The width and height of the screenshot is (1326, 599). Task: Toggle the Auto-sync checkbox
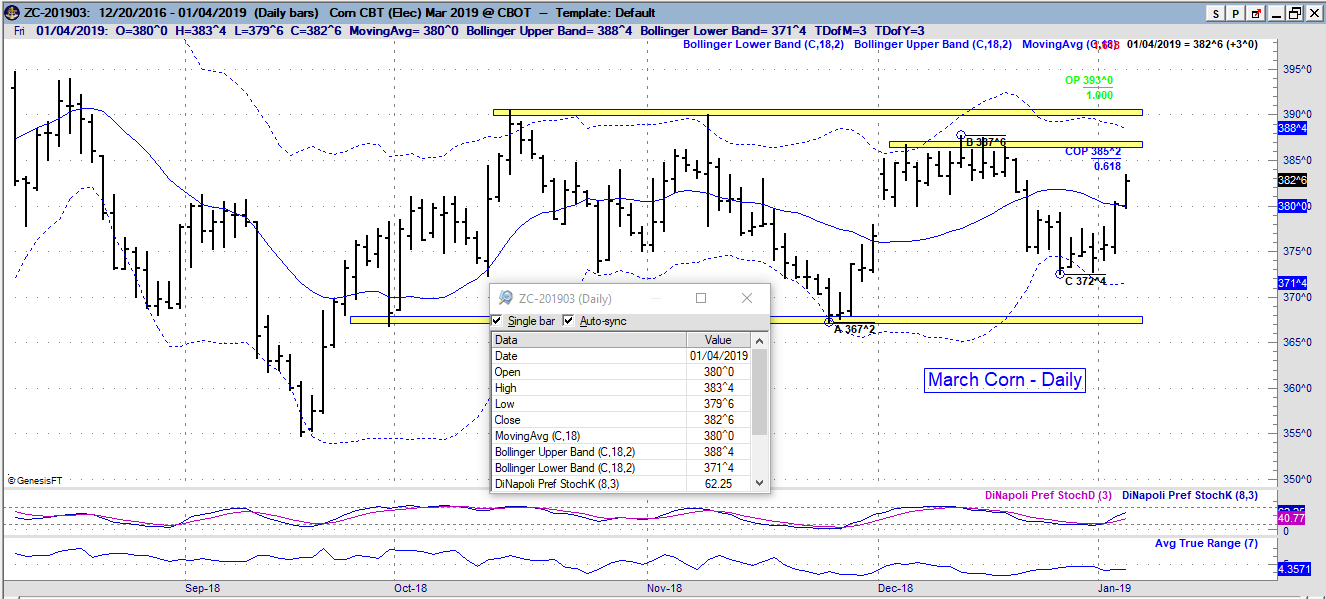tap(569, 321)
